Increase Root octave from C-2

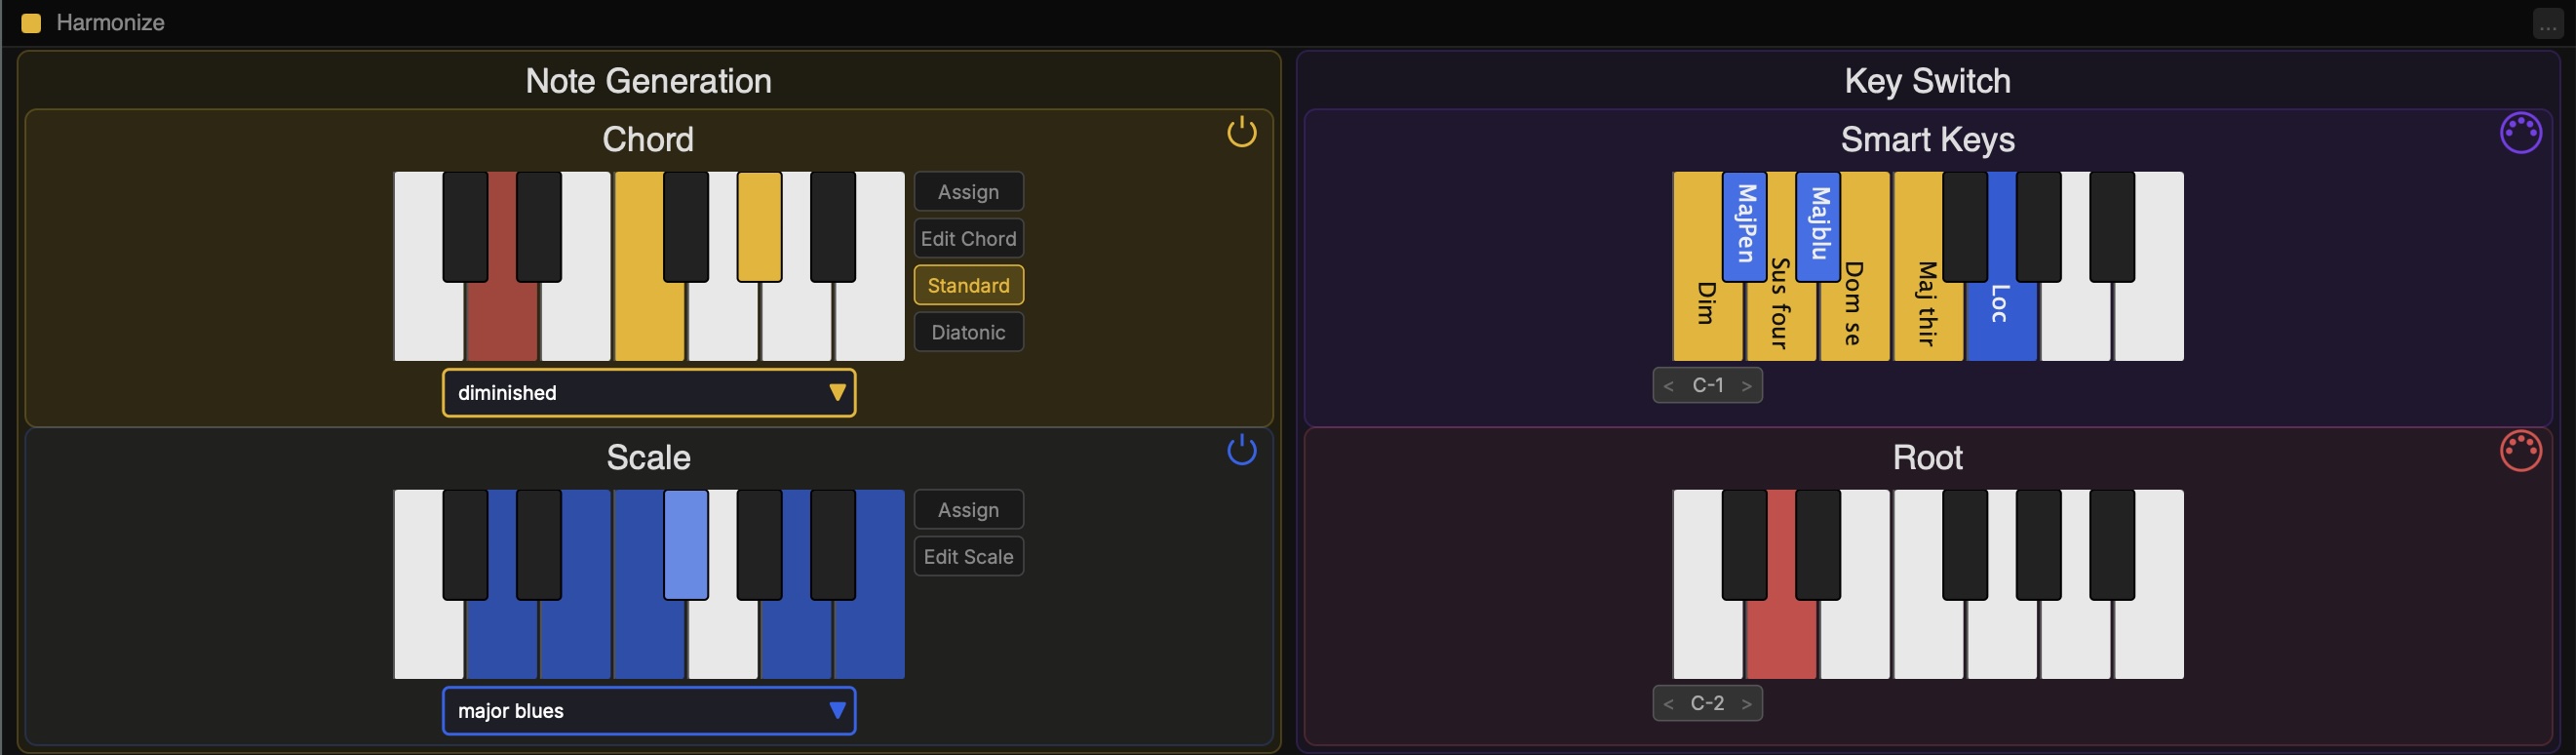pos(1746,704)
